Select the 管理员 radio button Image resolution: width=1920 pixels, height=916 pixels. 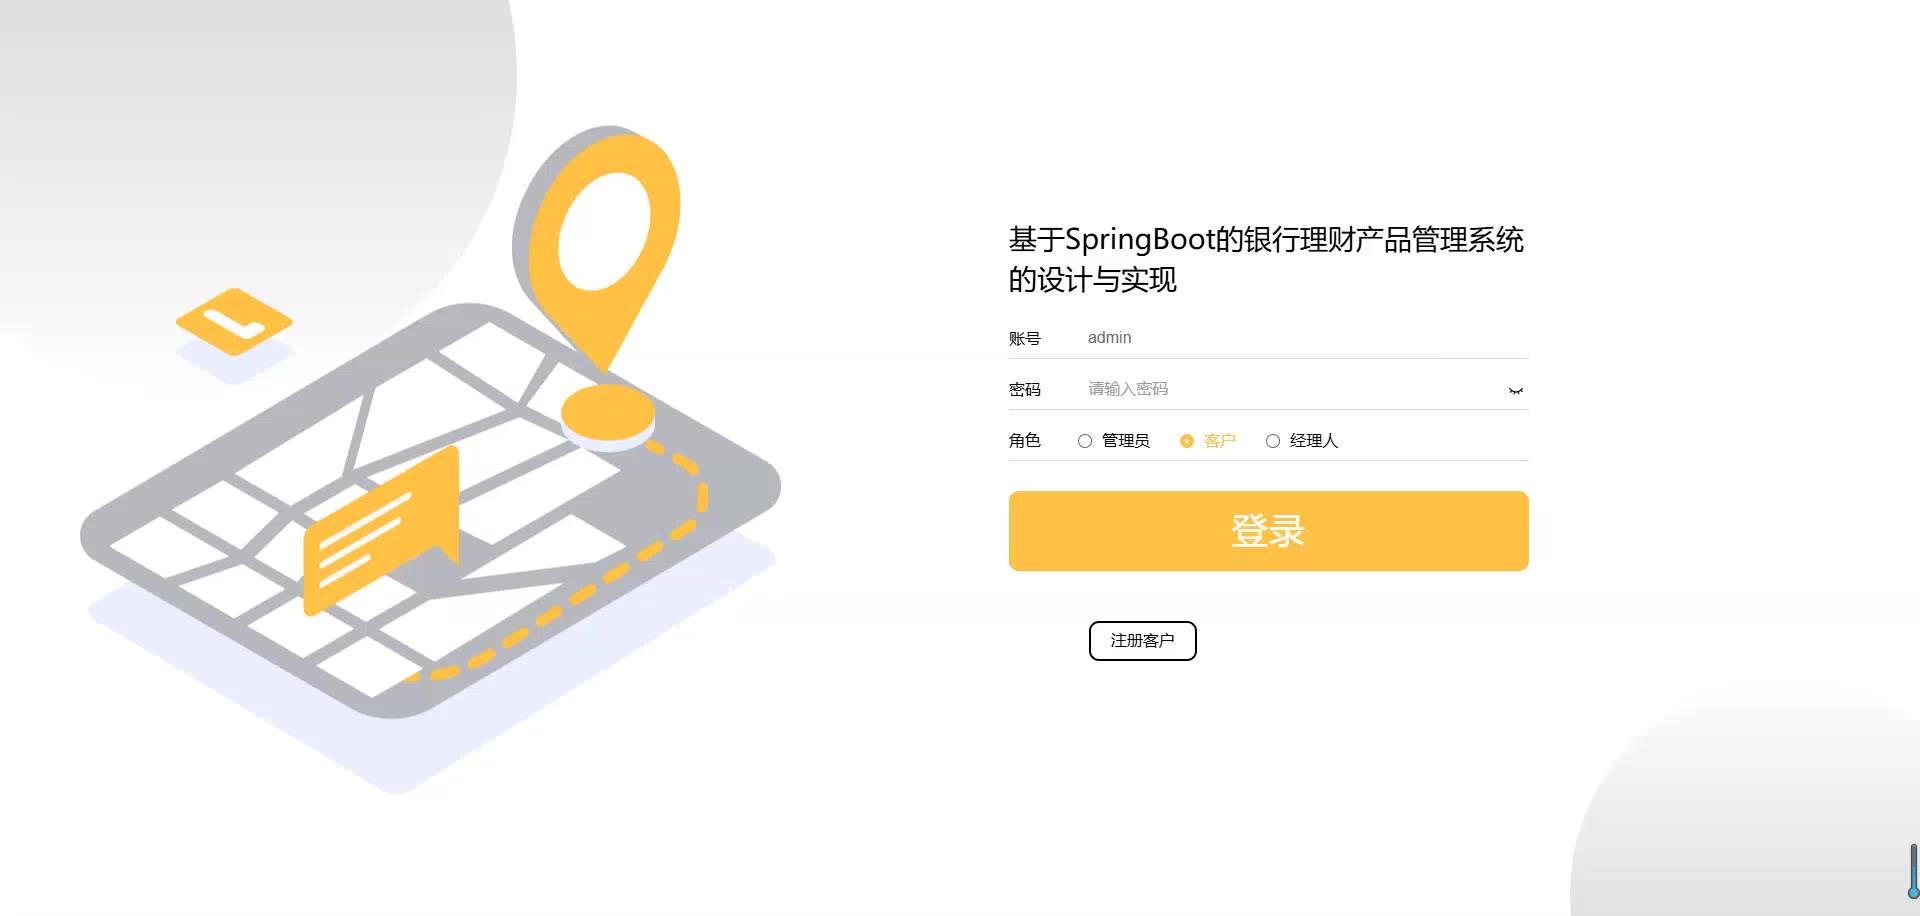click(1085, 441)
